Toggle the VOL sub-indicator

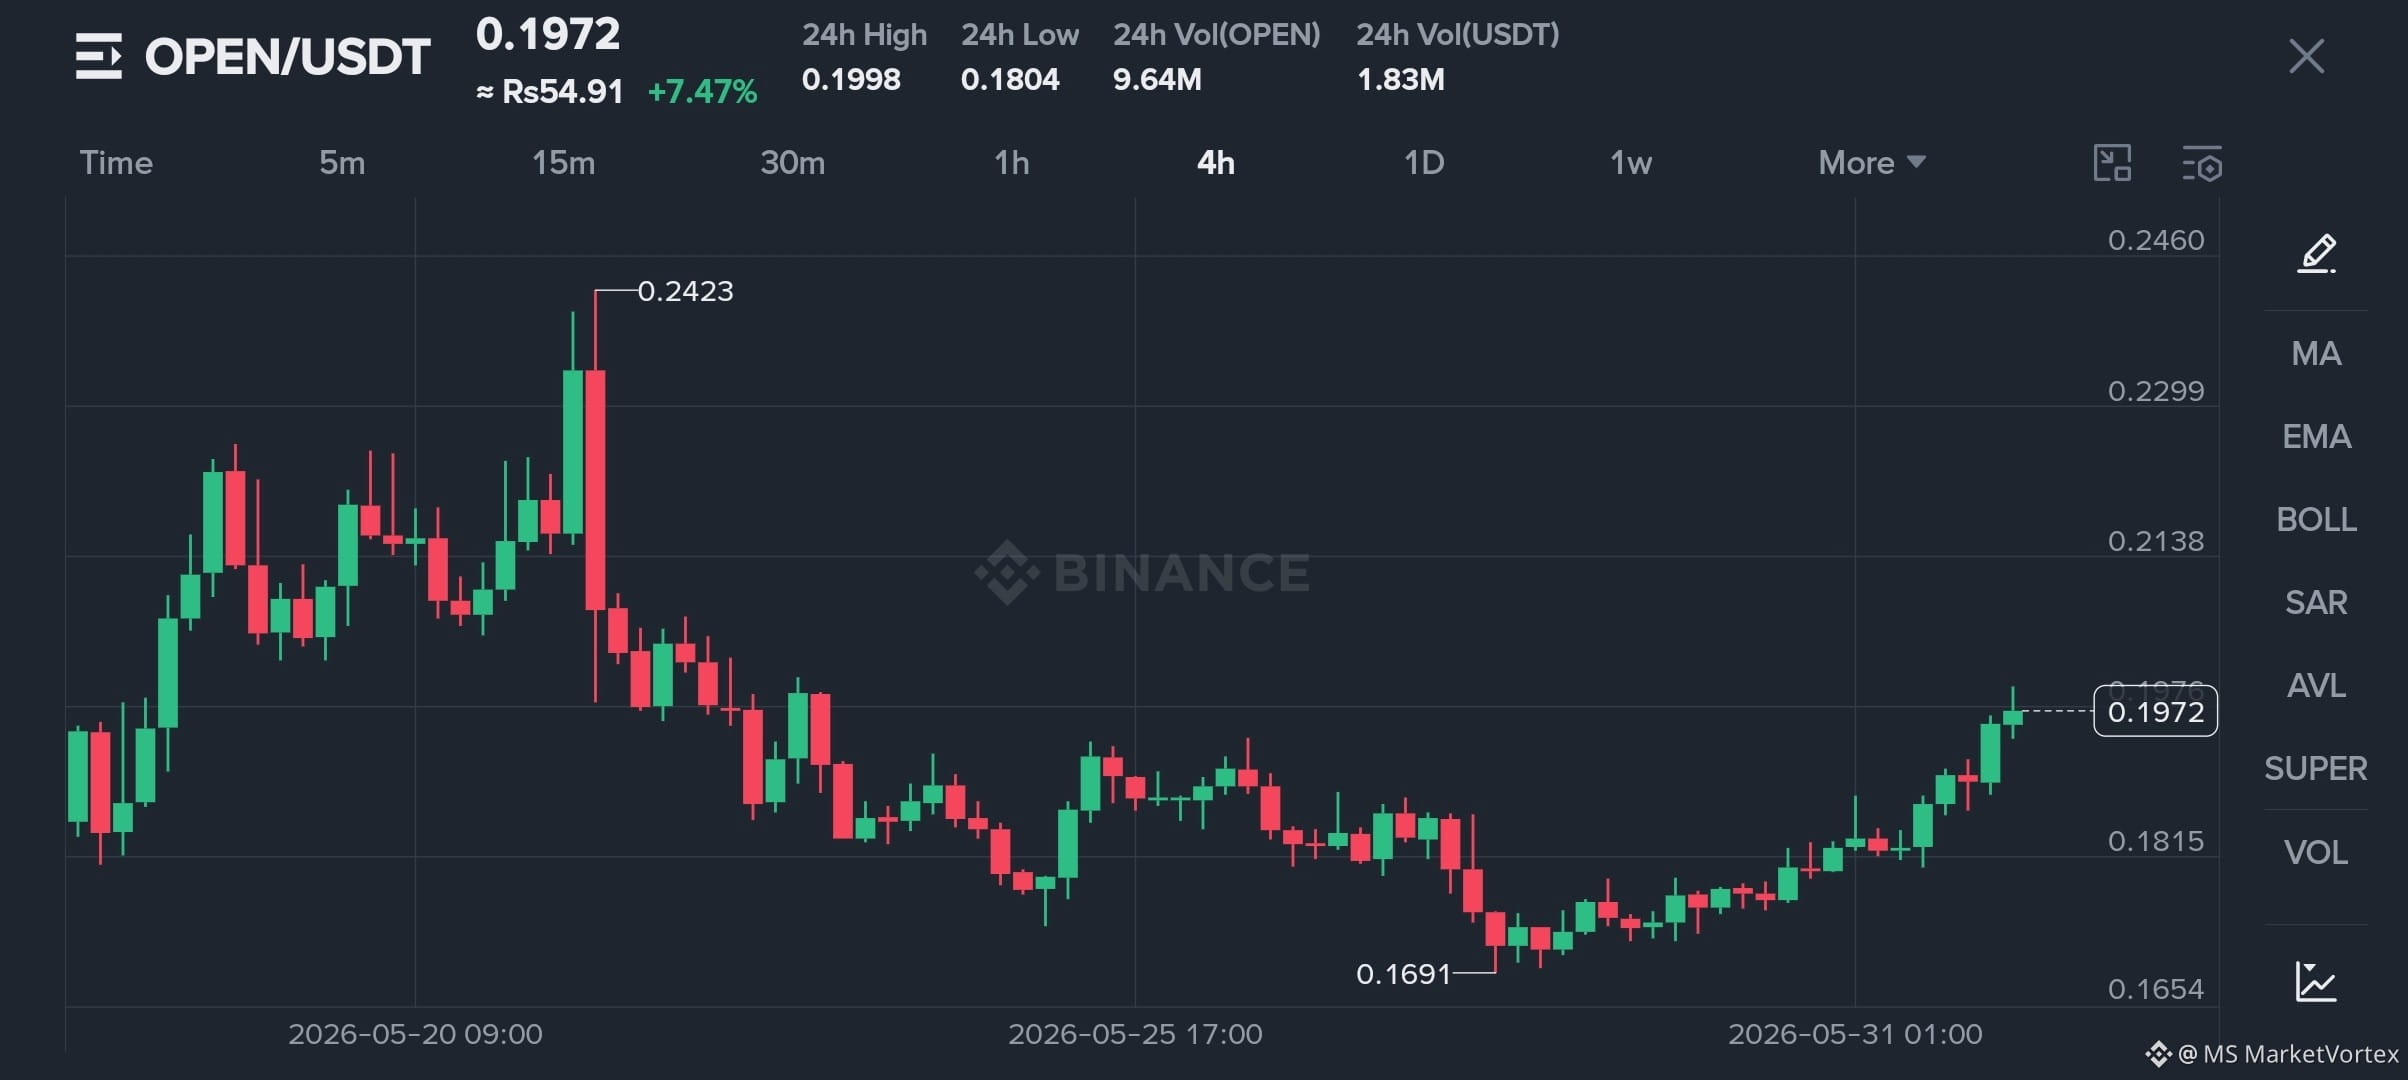pos(2316,852)
